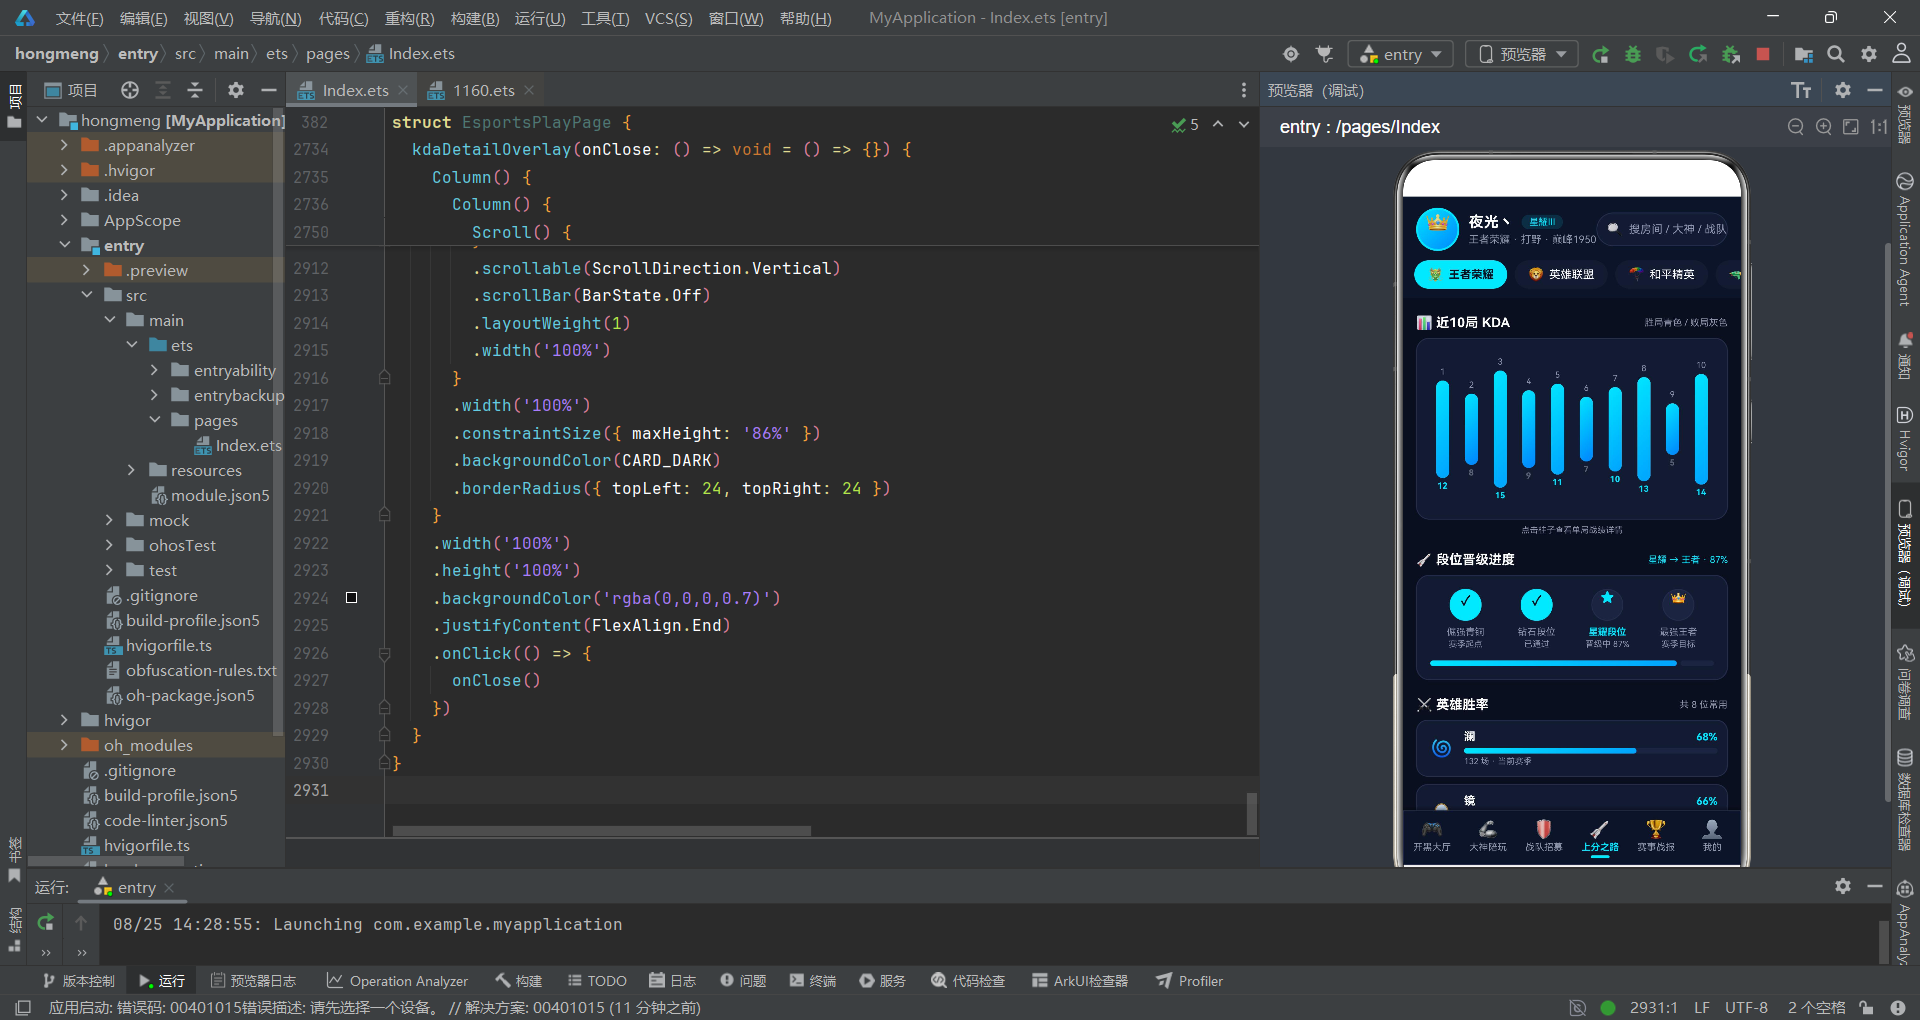This screenshot has height=1020, width=1920.
Task: Toggle the Application Agent side panel
Action: pyautogui.click(x=1905, y=240)
